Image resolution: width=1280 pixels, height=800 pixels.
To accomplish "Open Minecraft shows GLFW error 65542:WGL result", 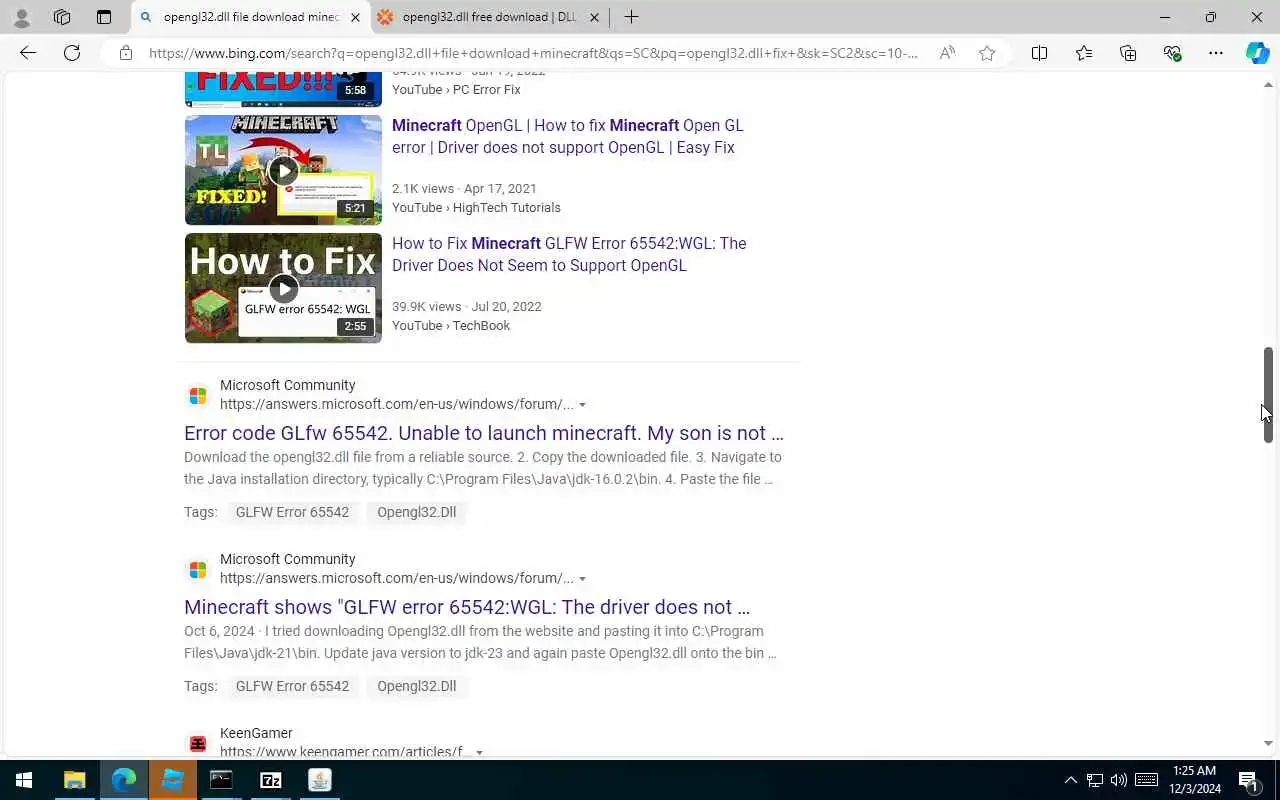I will click(467, 607).
